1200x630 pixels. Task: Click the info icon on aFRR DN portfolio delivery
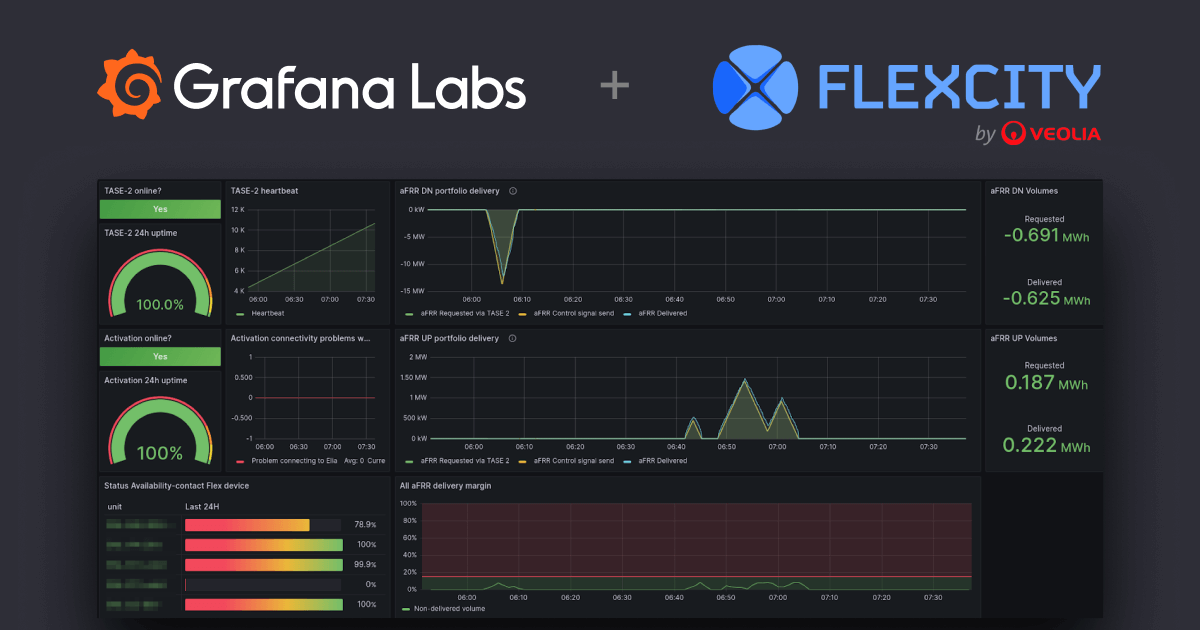coord(512,191)
